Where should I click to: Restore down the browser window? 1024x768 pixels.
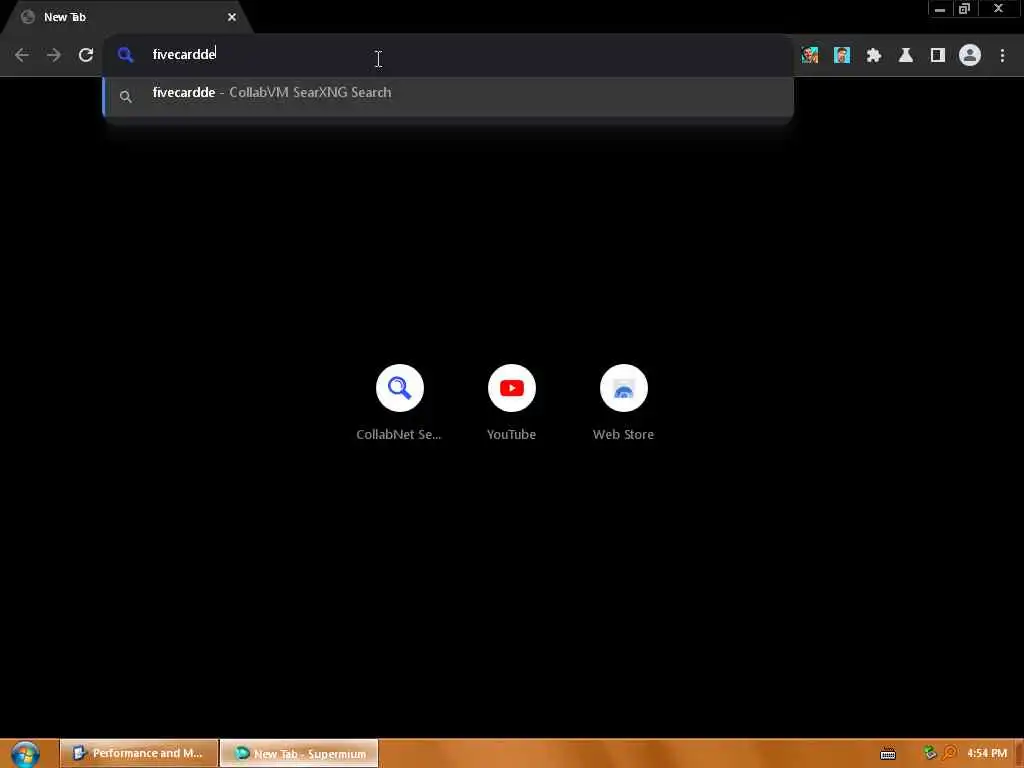point(965,9)
